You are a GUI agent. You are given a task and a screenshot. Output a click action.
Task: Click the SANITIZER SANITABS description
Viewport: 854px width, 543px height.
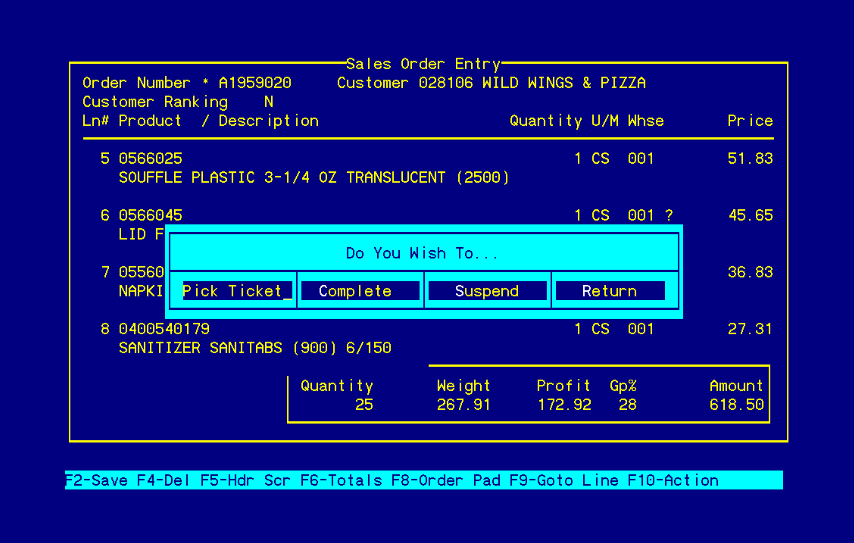pos(255,348)
